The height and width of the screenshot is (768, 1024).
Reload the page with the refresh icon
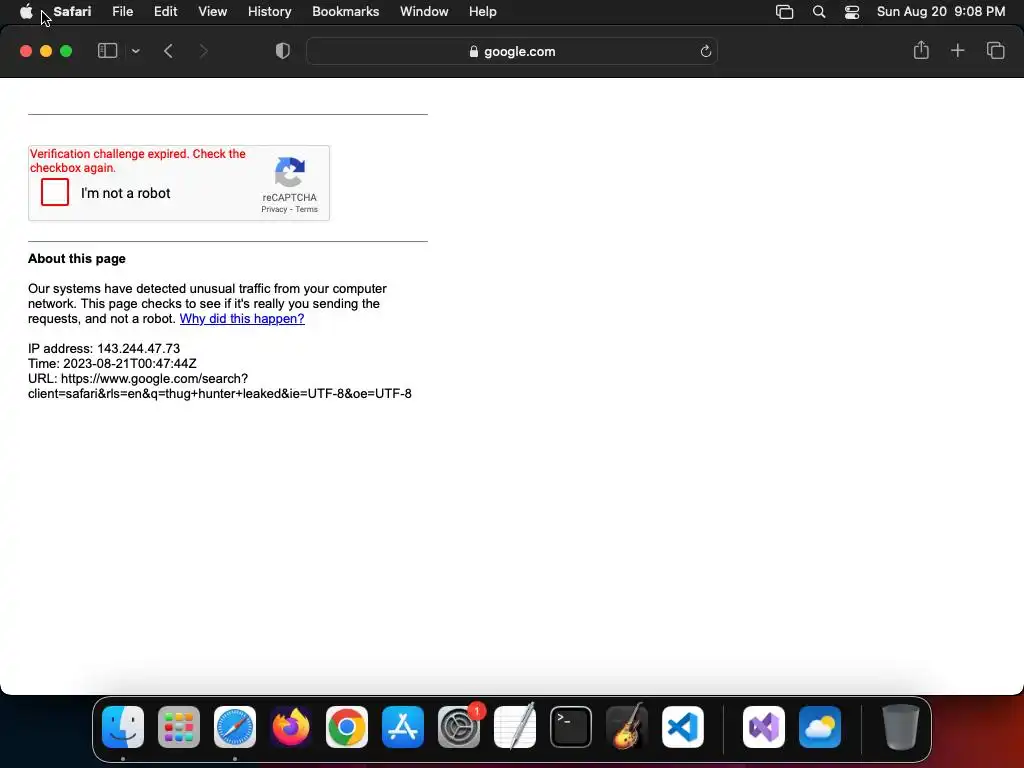705,52
